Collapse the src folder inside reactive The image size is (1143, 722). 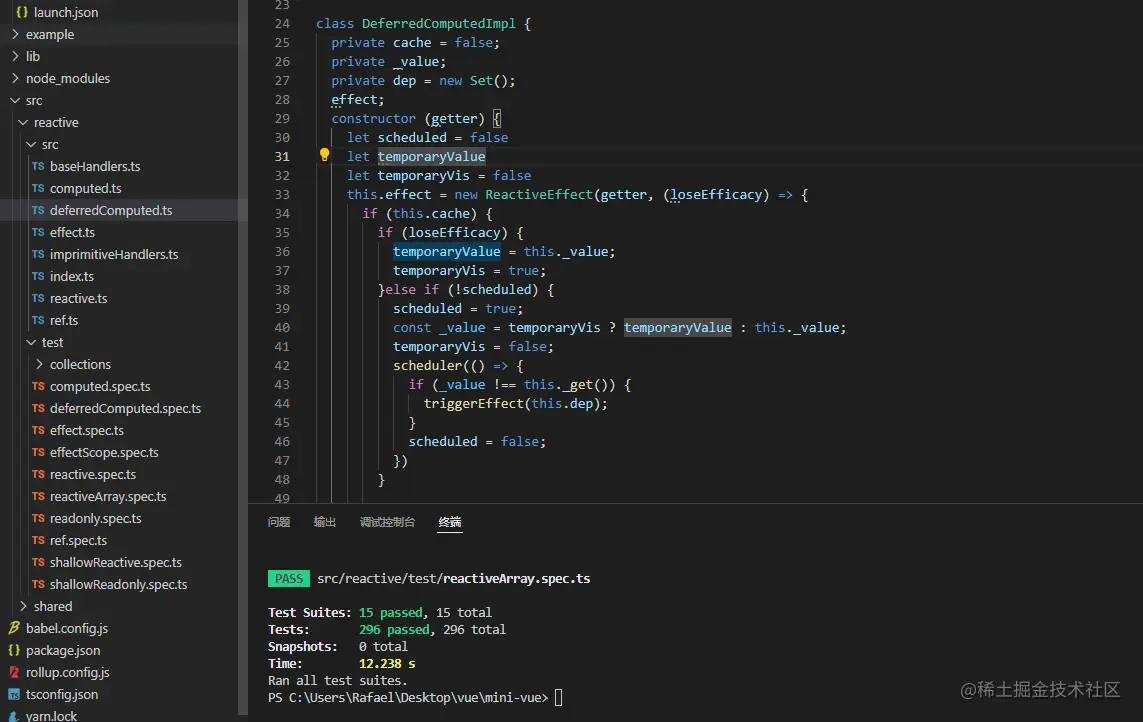[x=31, y=144]
